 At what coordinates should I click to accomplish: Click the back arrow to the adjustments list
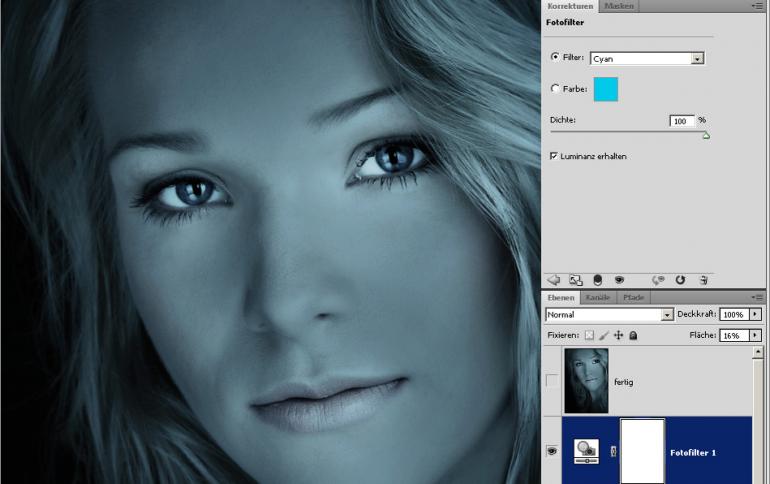click(x=554, y=280)
